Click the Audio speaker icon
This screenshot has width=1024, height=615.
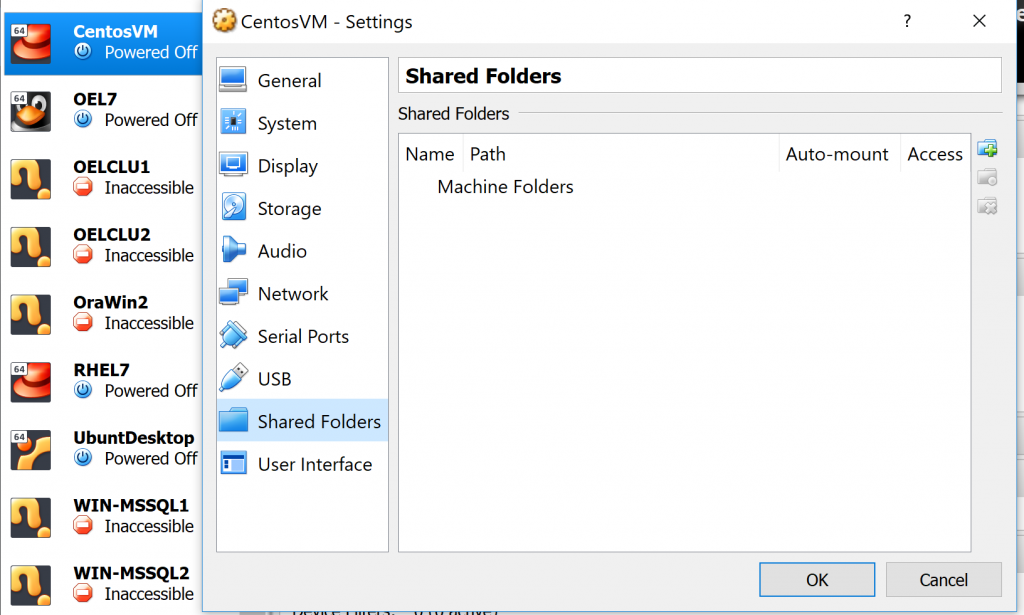click(233, 249)
